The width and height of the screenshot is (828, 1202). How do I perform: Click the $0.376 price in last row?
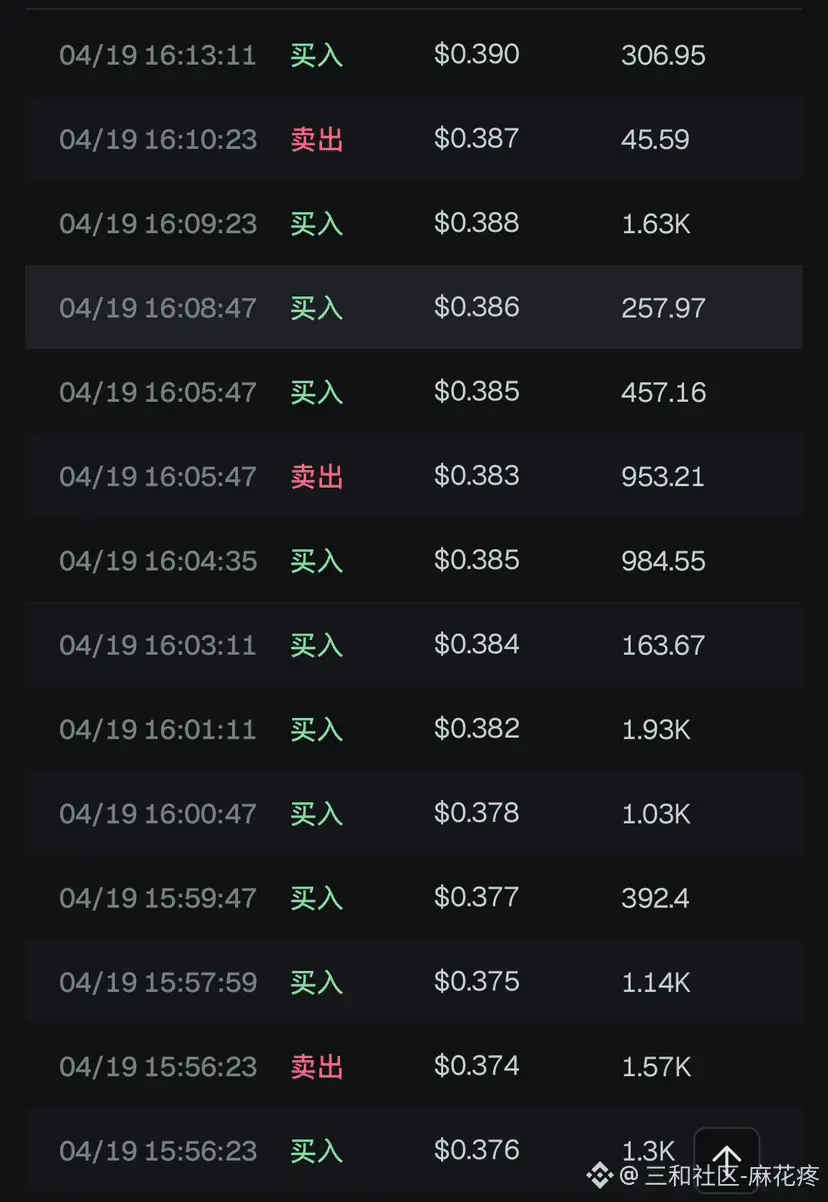[x=476, y=1151]
